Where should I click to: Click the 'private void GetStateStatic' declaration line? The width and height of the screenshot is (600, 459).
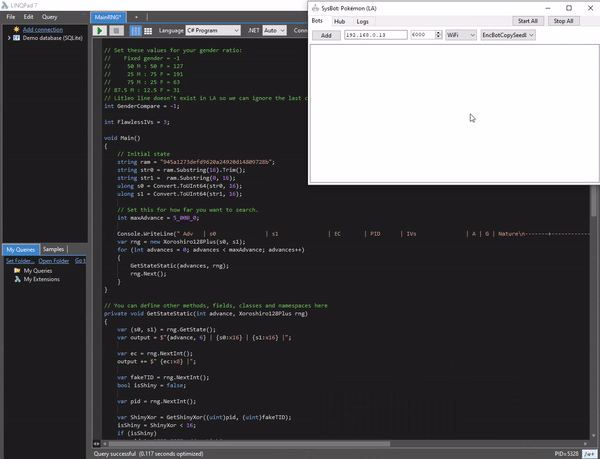coord(206,313)
